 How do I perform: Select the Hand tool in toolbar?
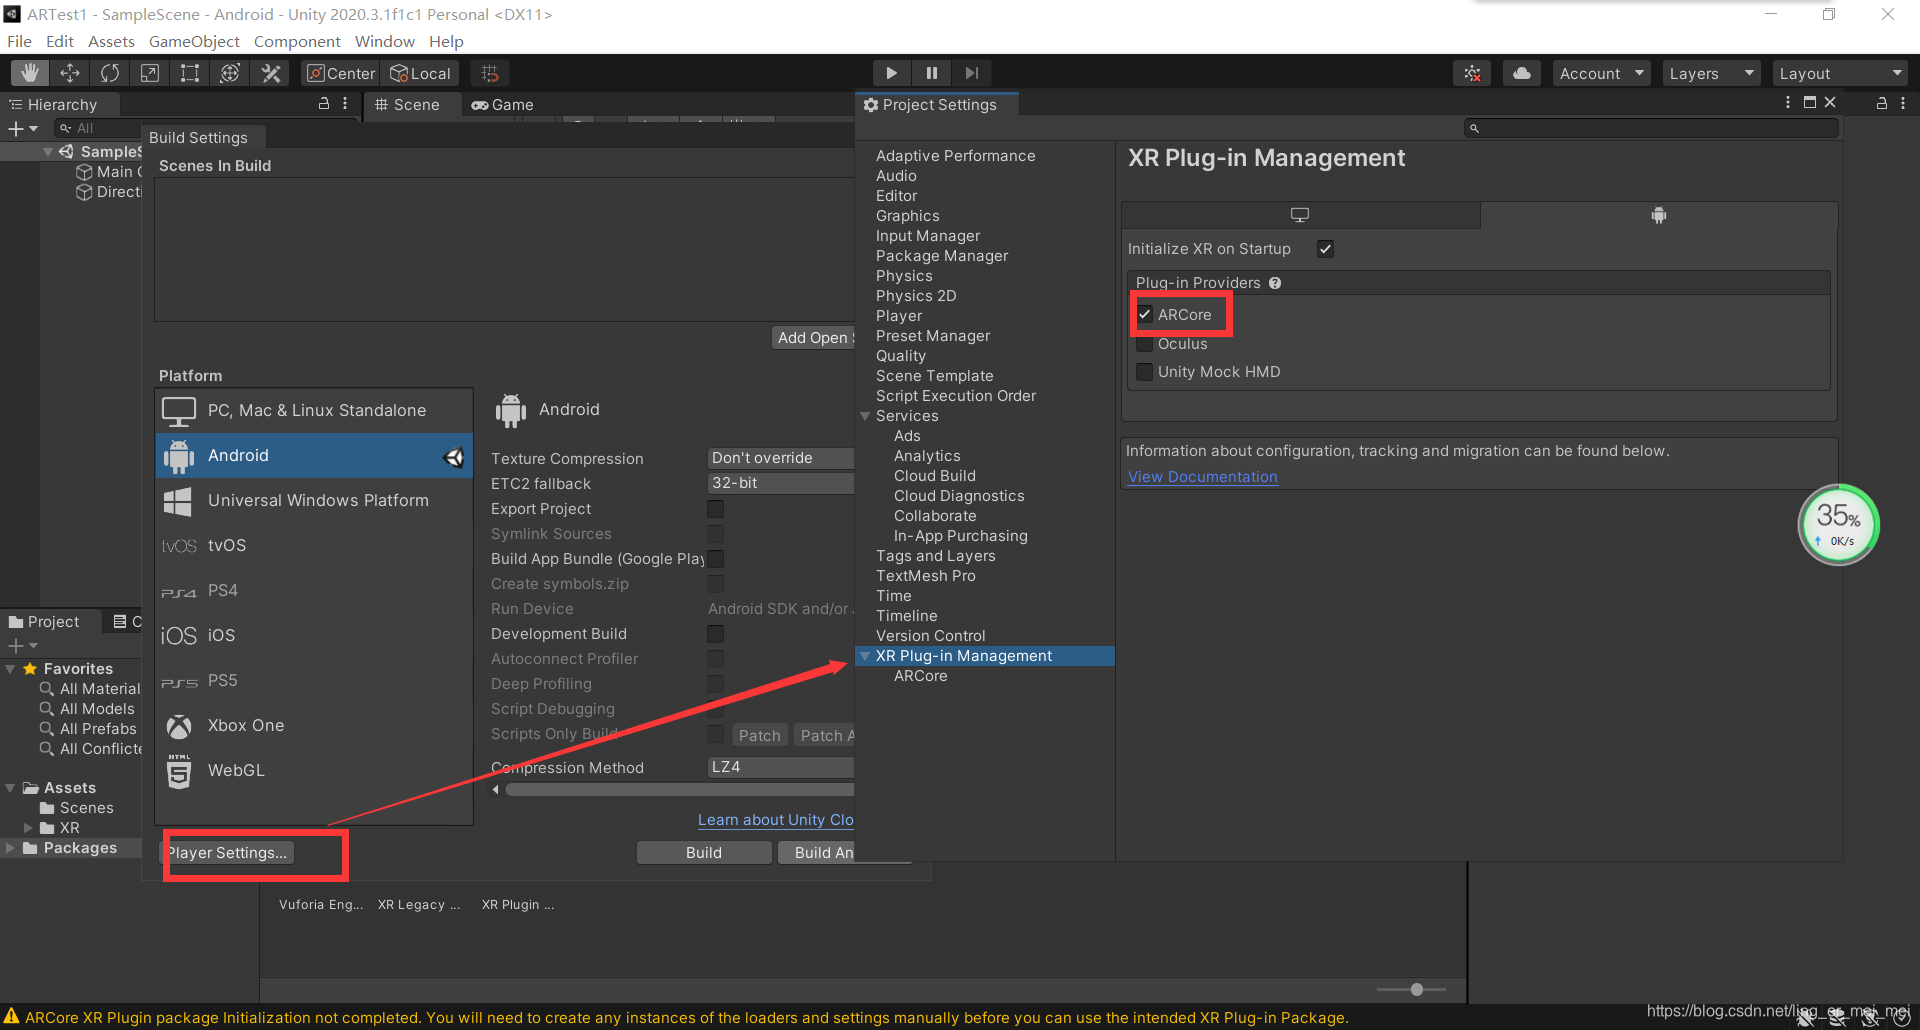click(x=30, y=73)
